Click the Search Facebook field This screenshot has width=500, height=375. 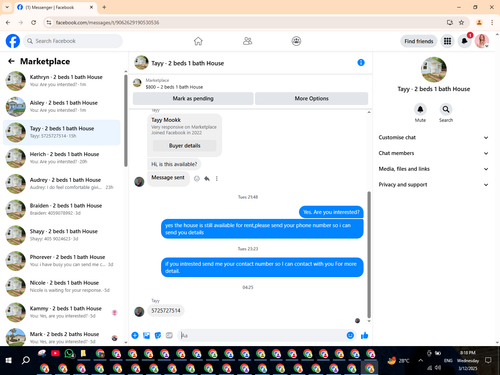point(73,41)
